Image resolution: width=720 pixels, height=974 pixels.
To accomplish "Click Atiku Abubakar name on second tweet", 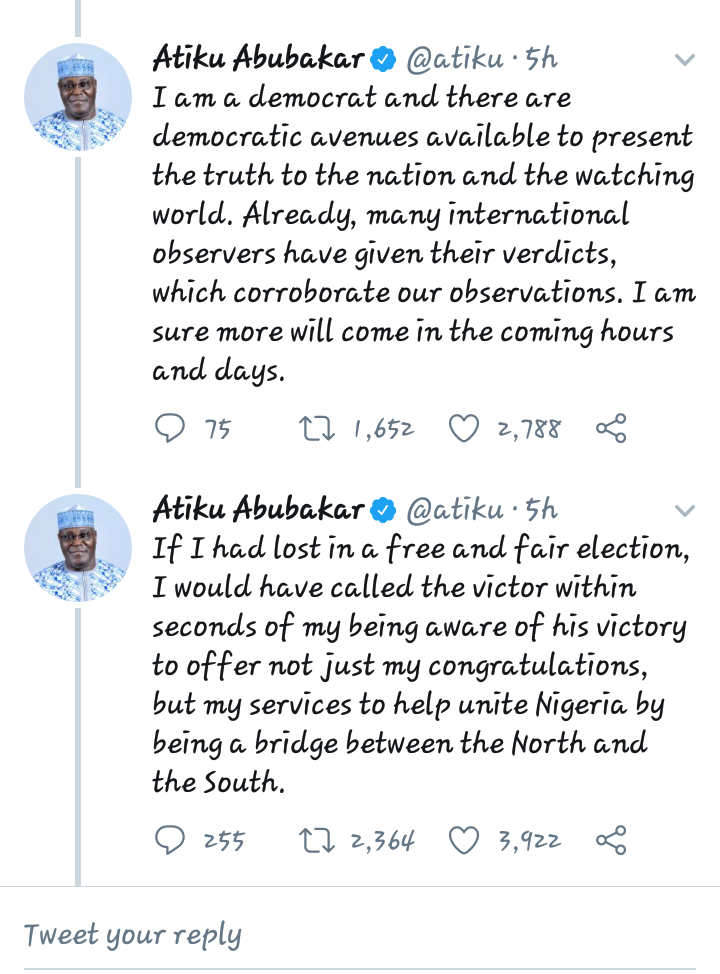I will click(x=258, y=510).
